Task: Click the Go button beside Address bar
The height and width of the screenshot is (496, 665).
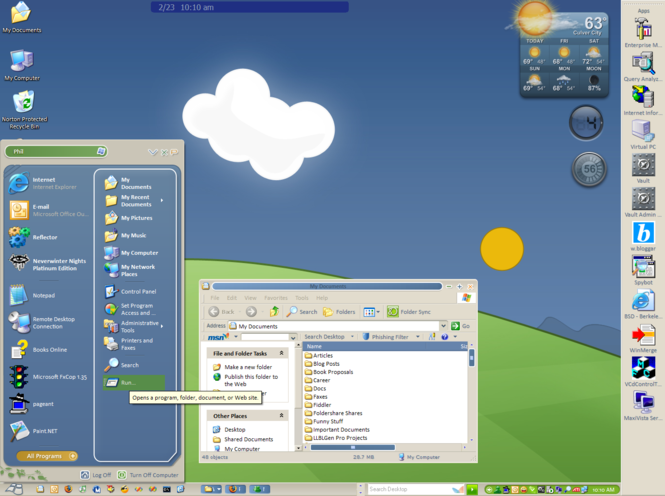Action: [461, 326]
